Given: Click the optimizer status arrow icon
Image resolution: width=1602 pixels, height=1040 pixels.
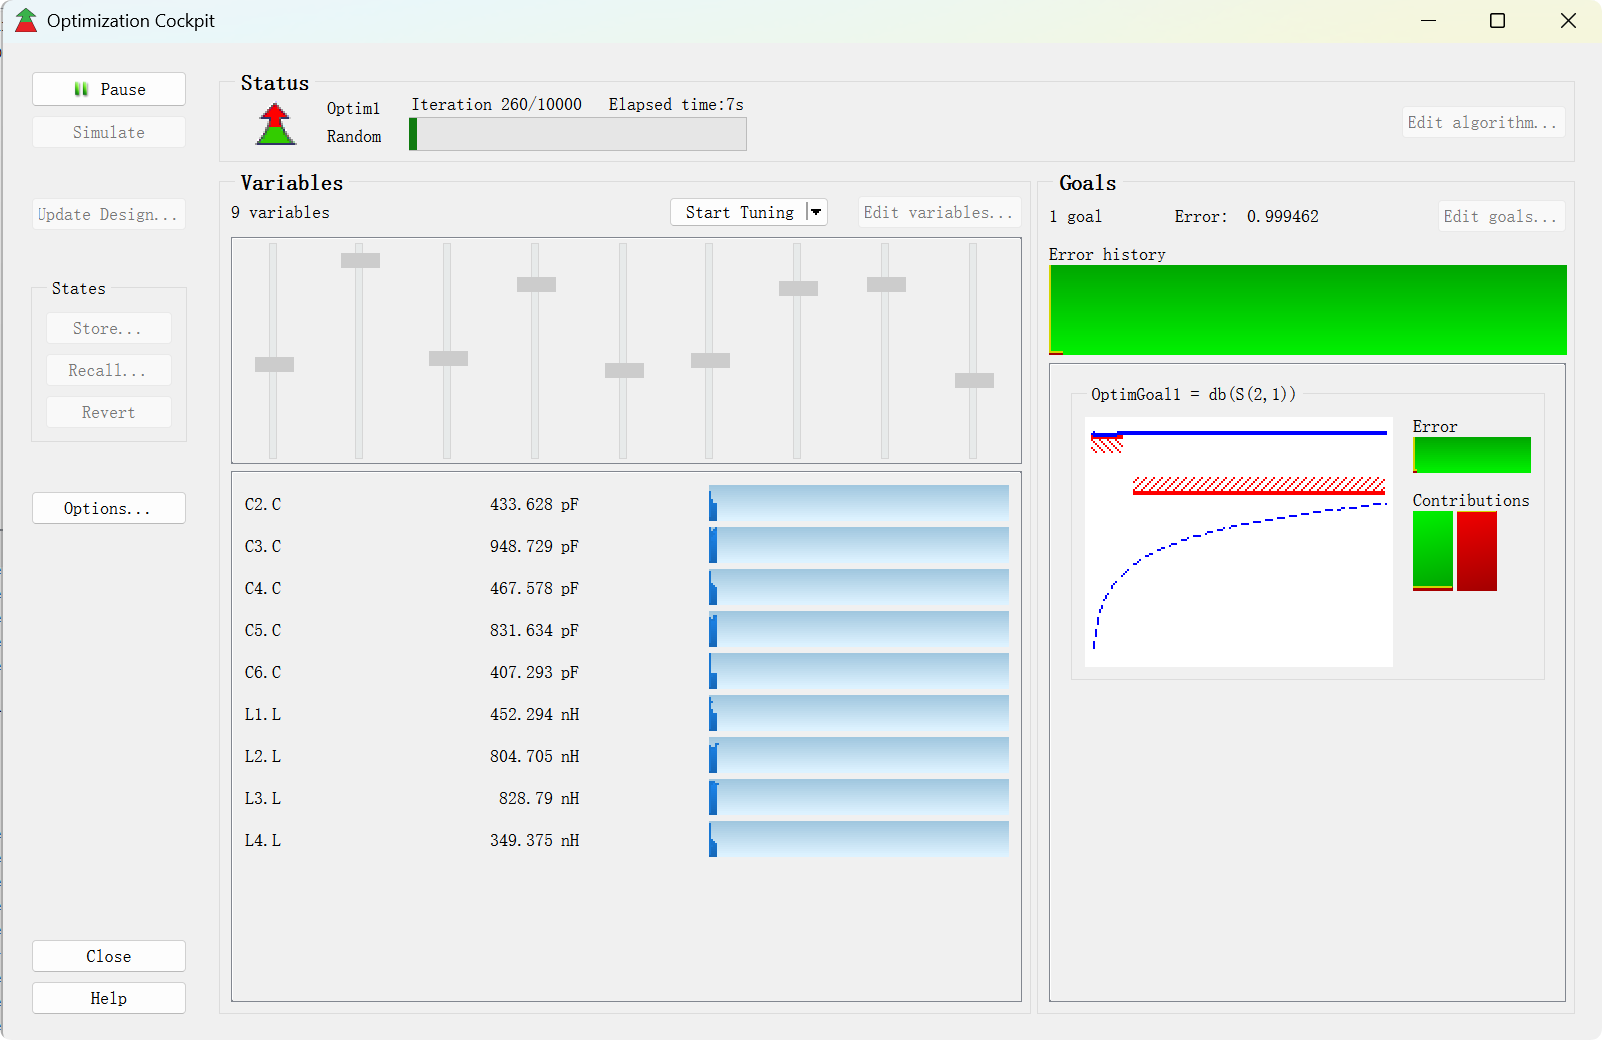Looking at the screenshot, I should [275, 125].
